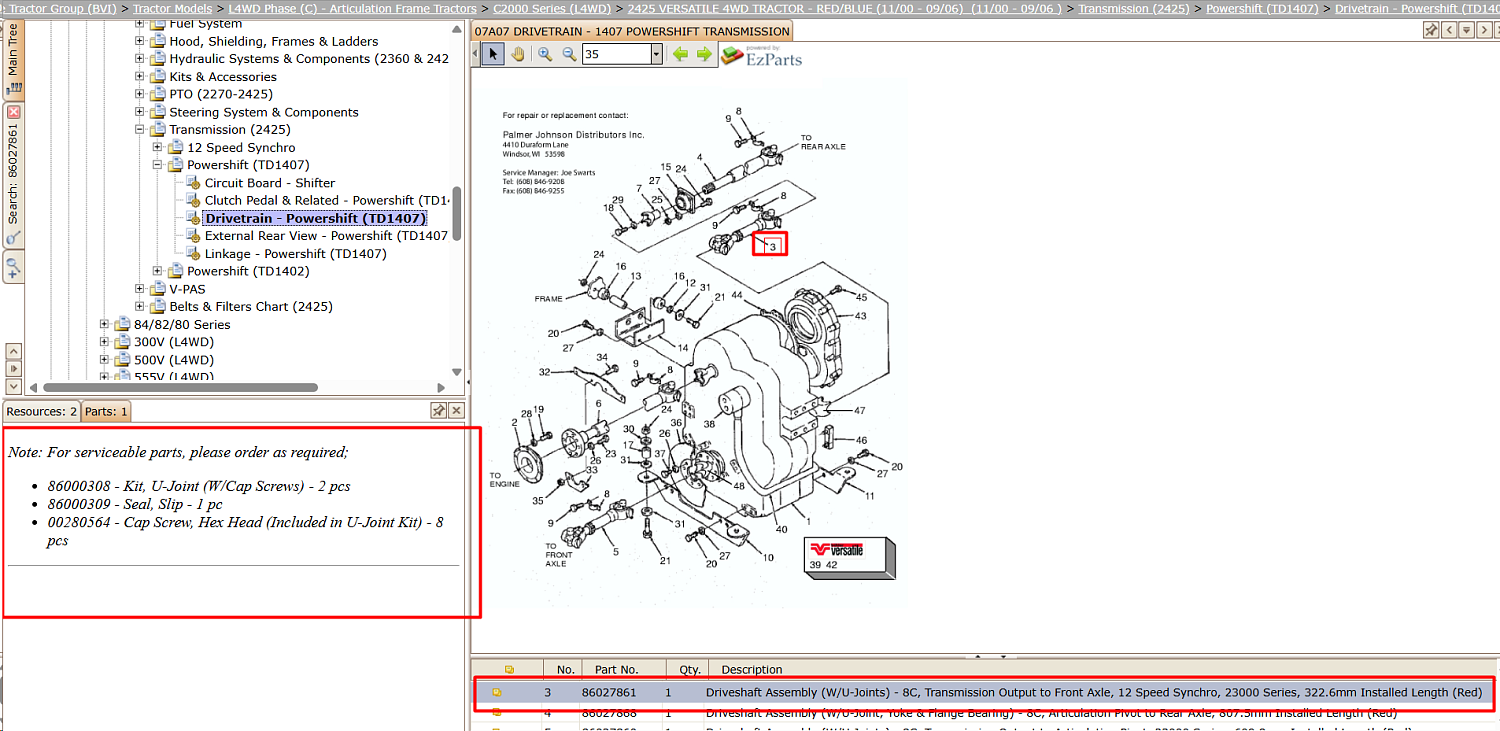Open the new search side tab icon
1500x731 pixels.
click(13, 267)
